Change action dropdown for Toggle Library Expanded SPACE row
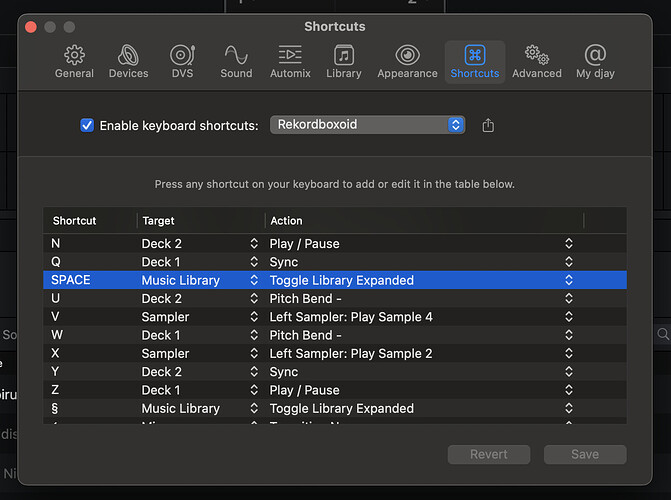 (568, 281)
